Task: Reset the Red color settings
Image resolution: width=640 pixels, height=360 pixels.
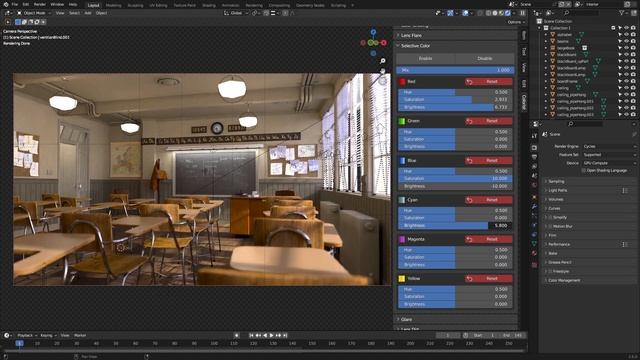Action: tap(489, 82)
